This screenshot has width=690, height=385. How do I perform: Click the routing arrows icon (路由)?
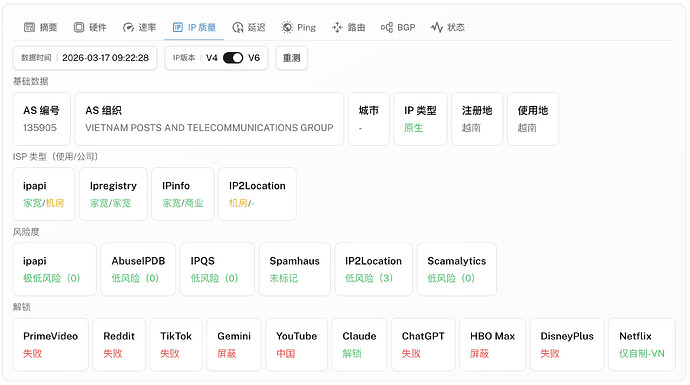(337, 27)
